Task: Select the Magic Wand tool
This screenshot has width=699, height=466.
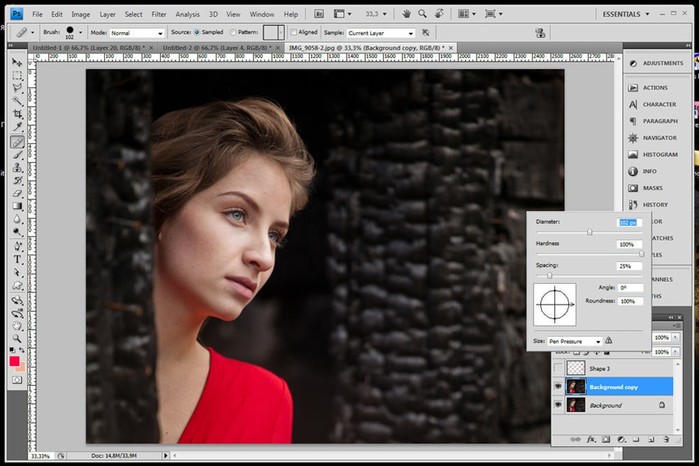Action: coord(17,101)
